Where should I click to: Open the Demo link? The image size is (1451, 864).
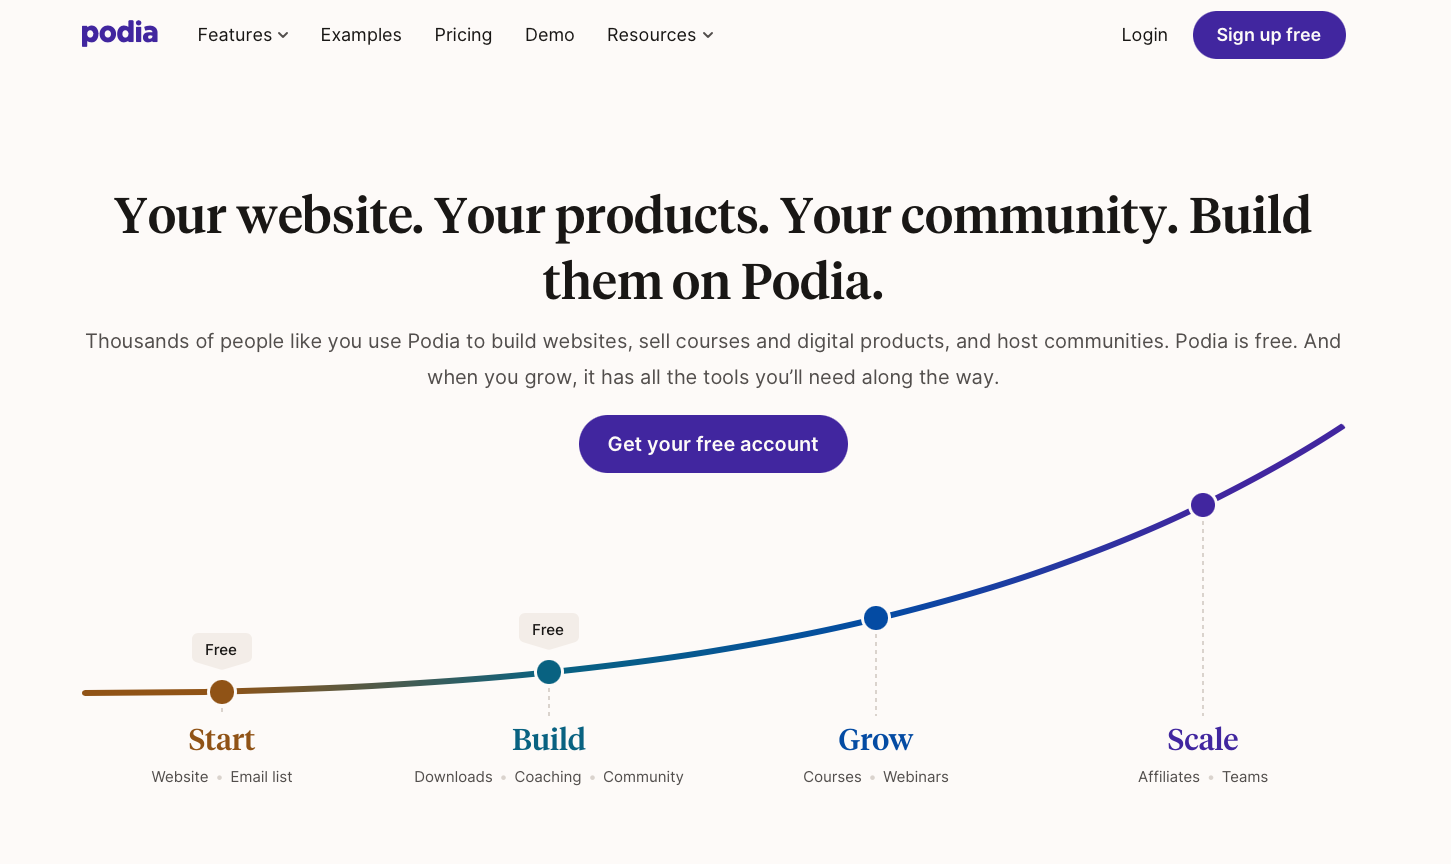click(x=550, y=35)
